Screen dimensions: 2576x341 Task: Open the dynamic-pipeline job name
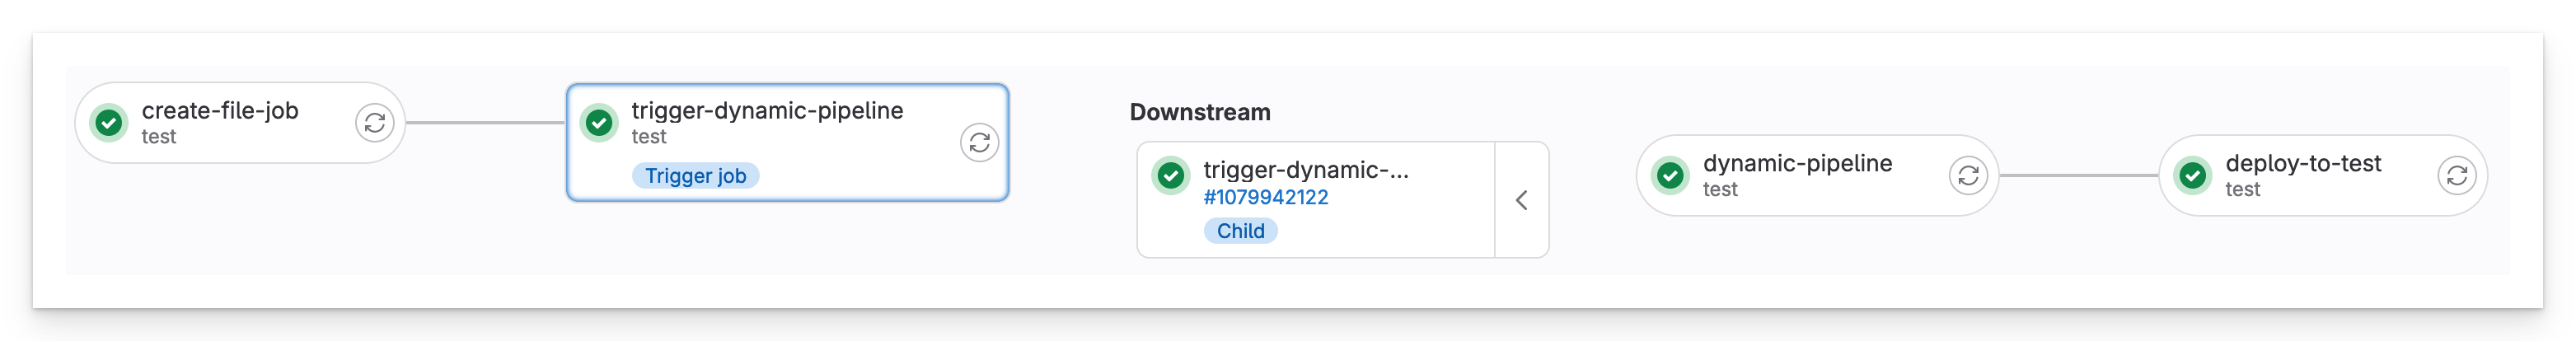[1797, 163]
